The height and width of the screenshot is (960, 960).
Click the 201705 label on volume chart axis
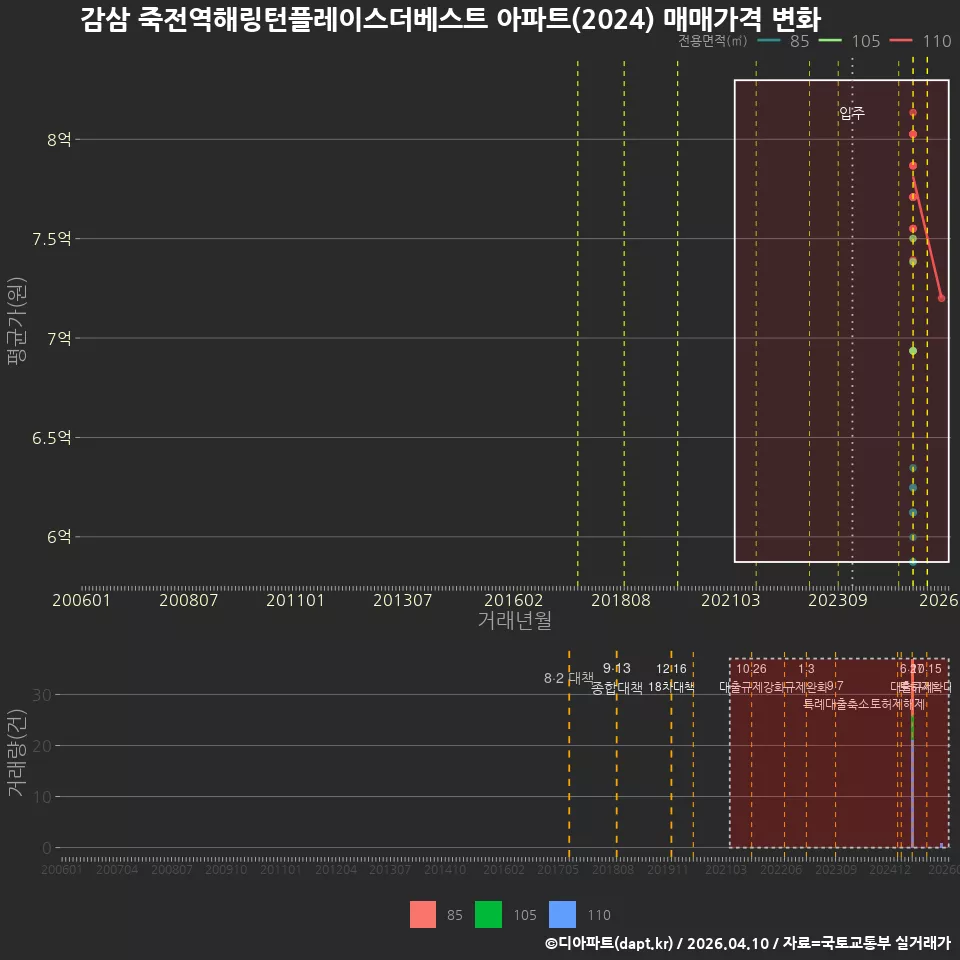coord(558,869)
